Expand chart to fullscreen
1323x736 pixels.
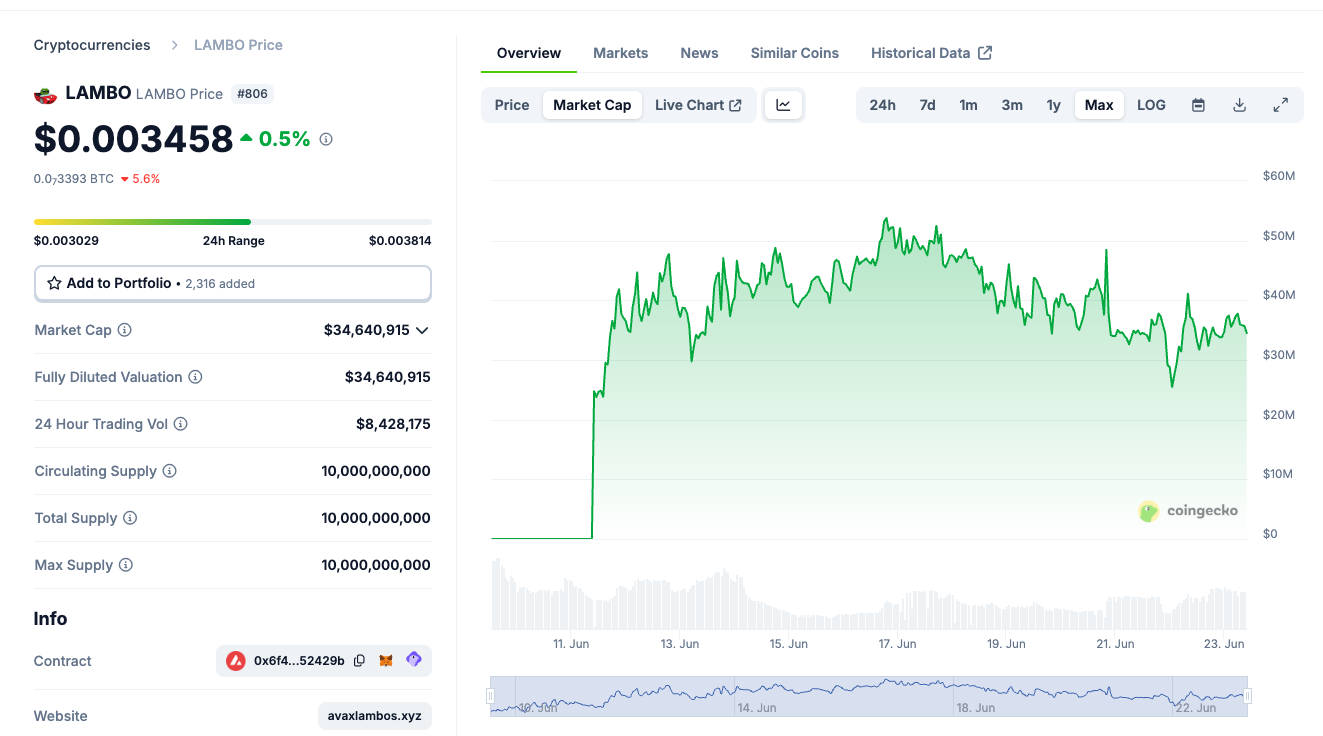coord(1280,105)
